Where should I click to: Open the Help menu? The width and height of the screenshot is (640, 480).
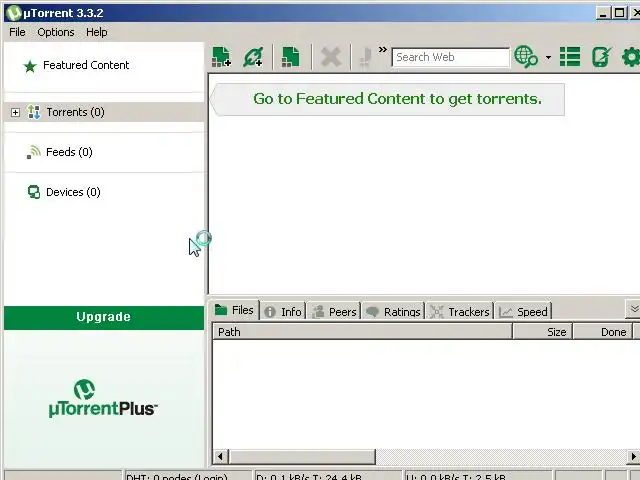pos(97,32)
